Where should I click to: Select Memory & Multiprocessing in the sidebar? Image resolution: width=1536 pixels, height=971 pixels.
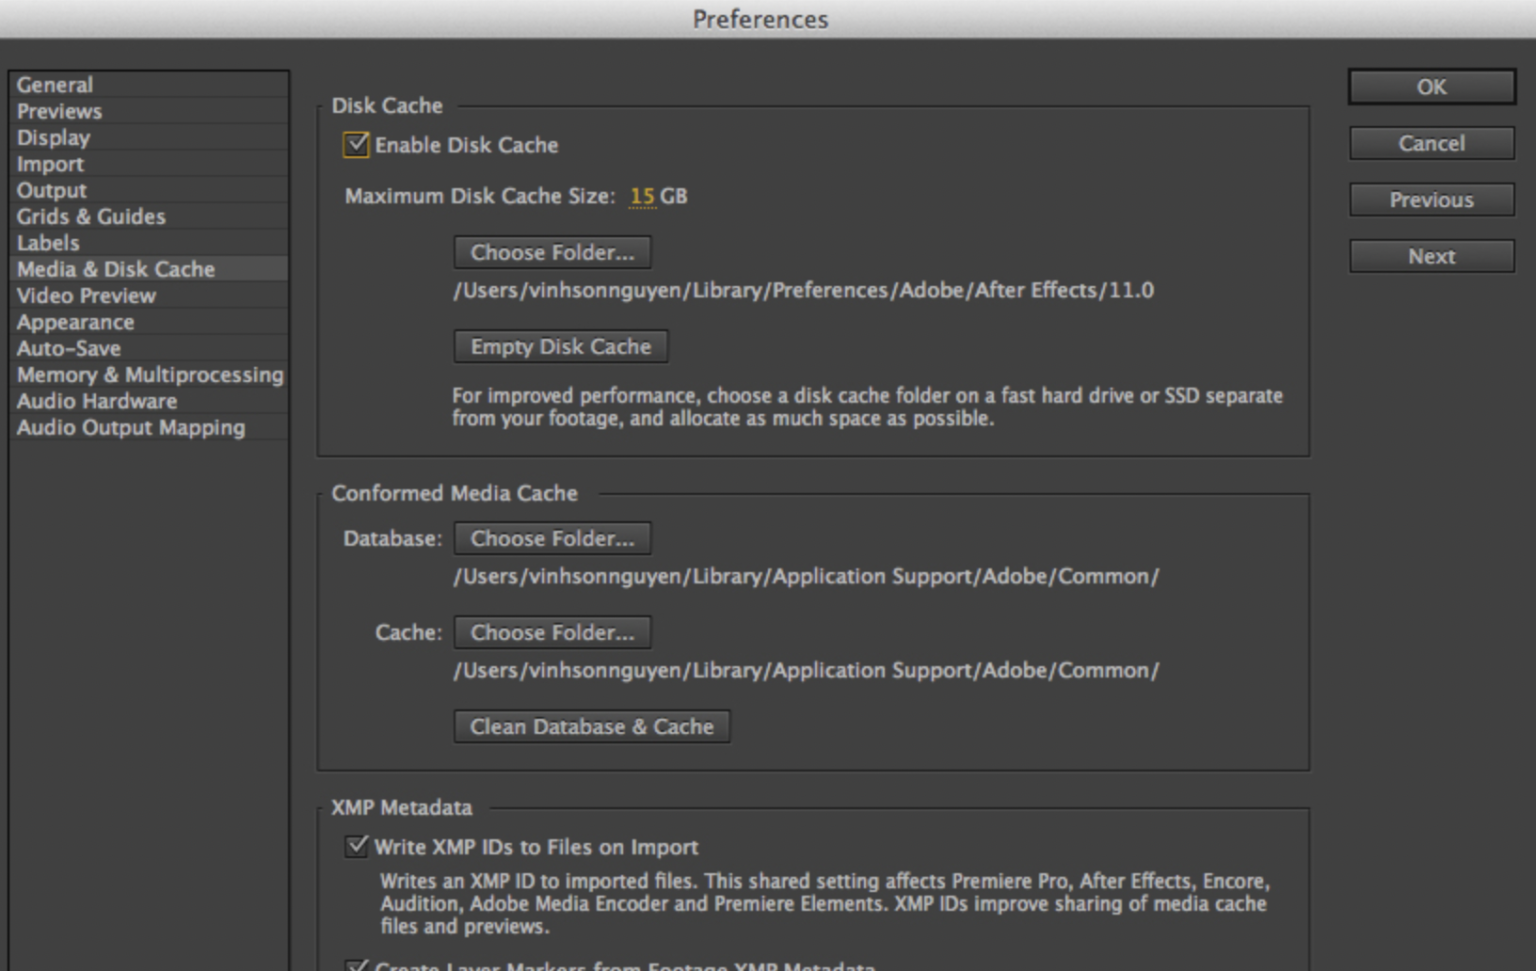tap(150, 375)
